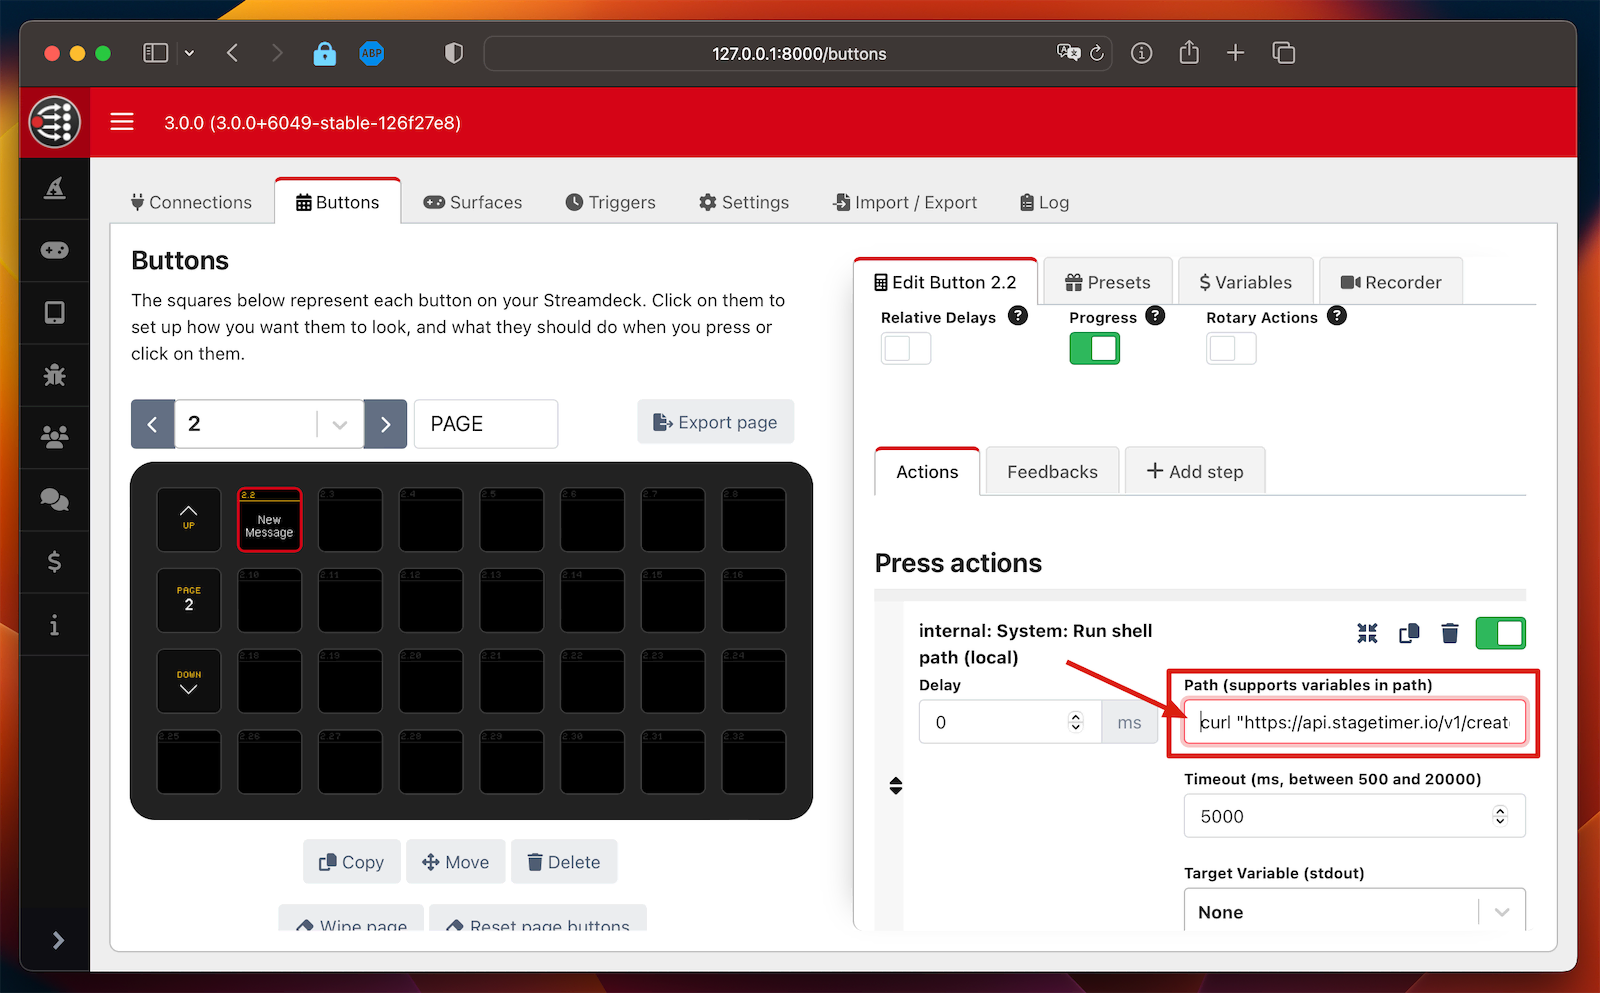Open the tablet surface icon in sidebar
The height and width of the screenshot is (993, 1600).
55,313
